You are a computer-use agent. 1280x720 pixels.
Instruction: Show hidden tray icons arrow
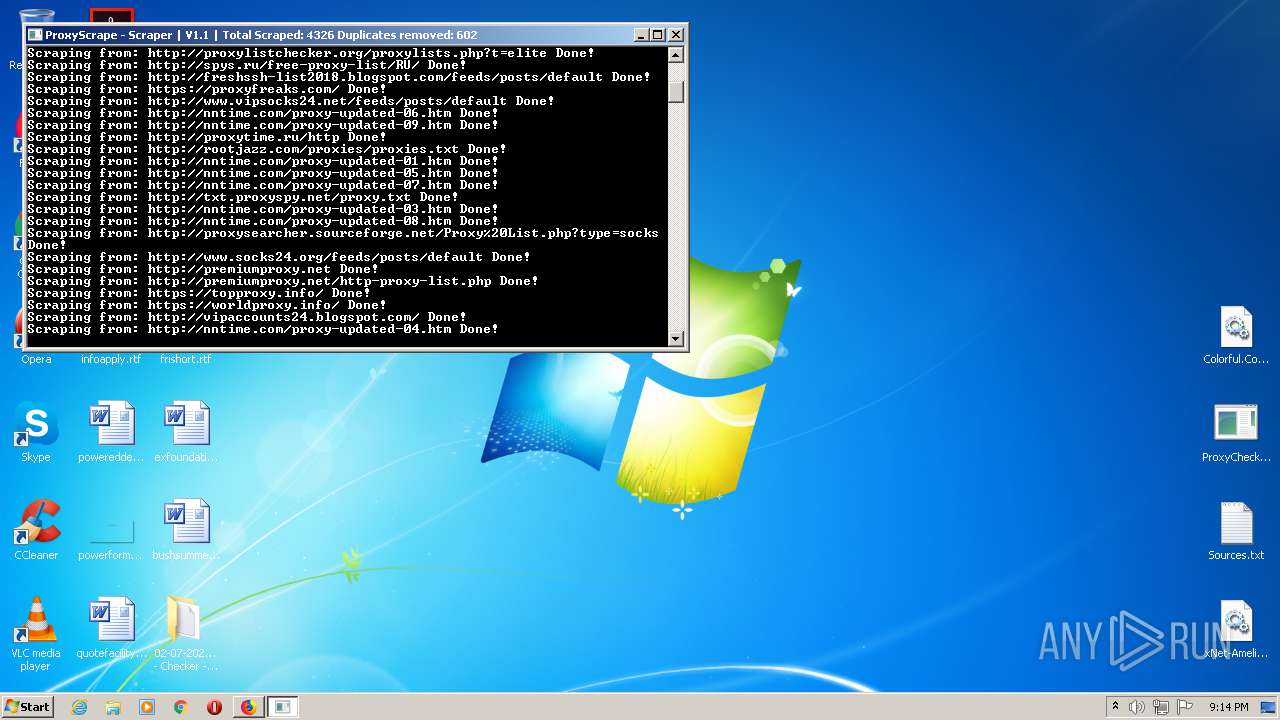(1115, 706)
